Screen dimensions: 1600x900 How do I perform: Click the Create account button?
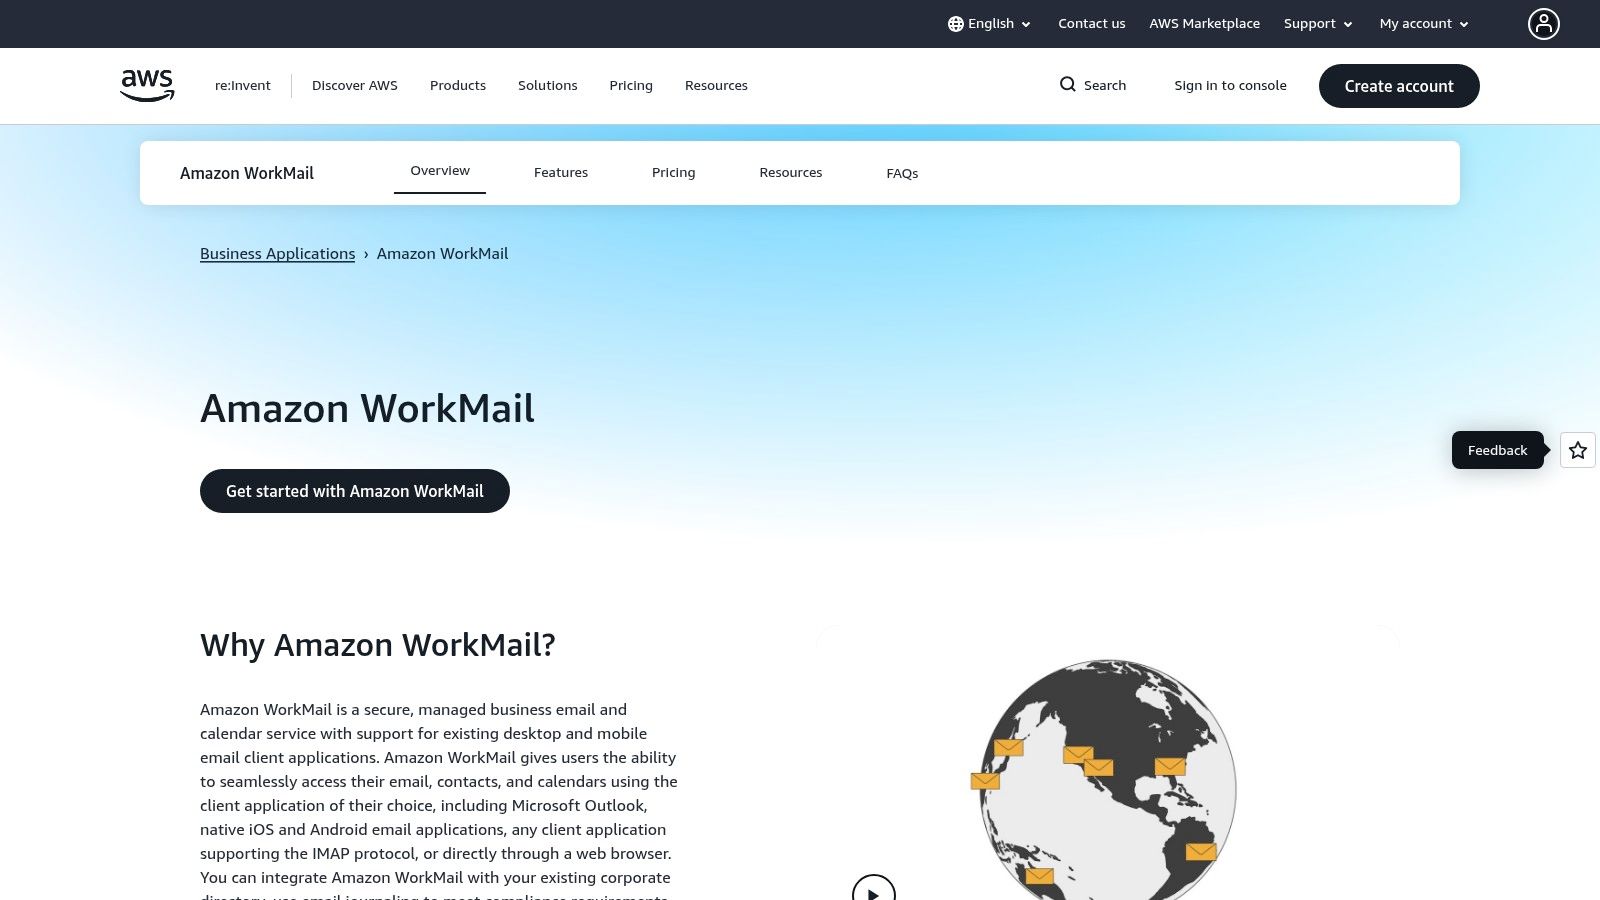(x=1398, y=85)
